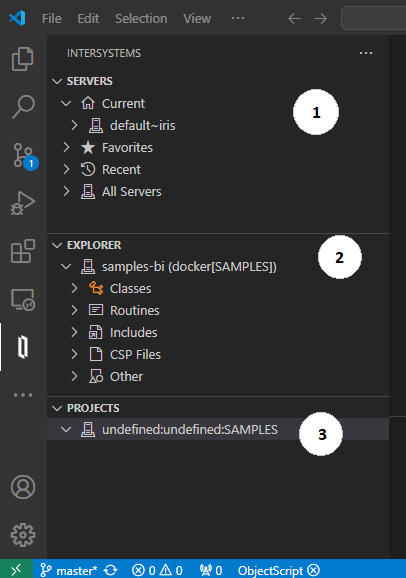Collapse the PROJECTS section
Viewport: 406px width, 578px height.
coord(57,408)
